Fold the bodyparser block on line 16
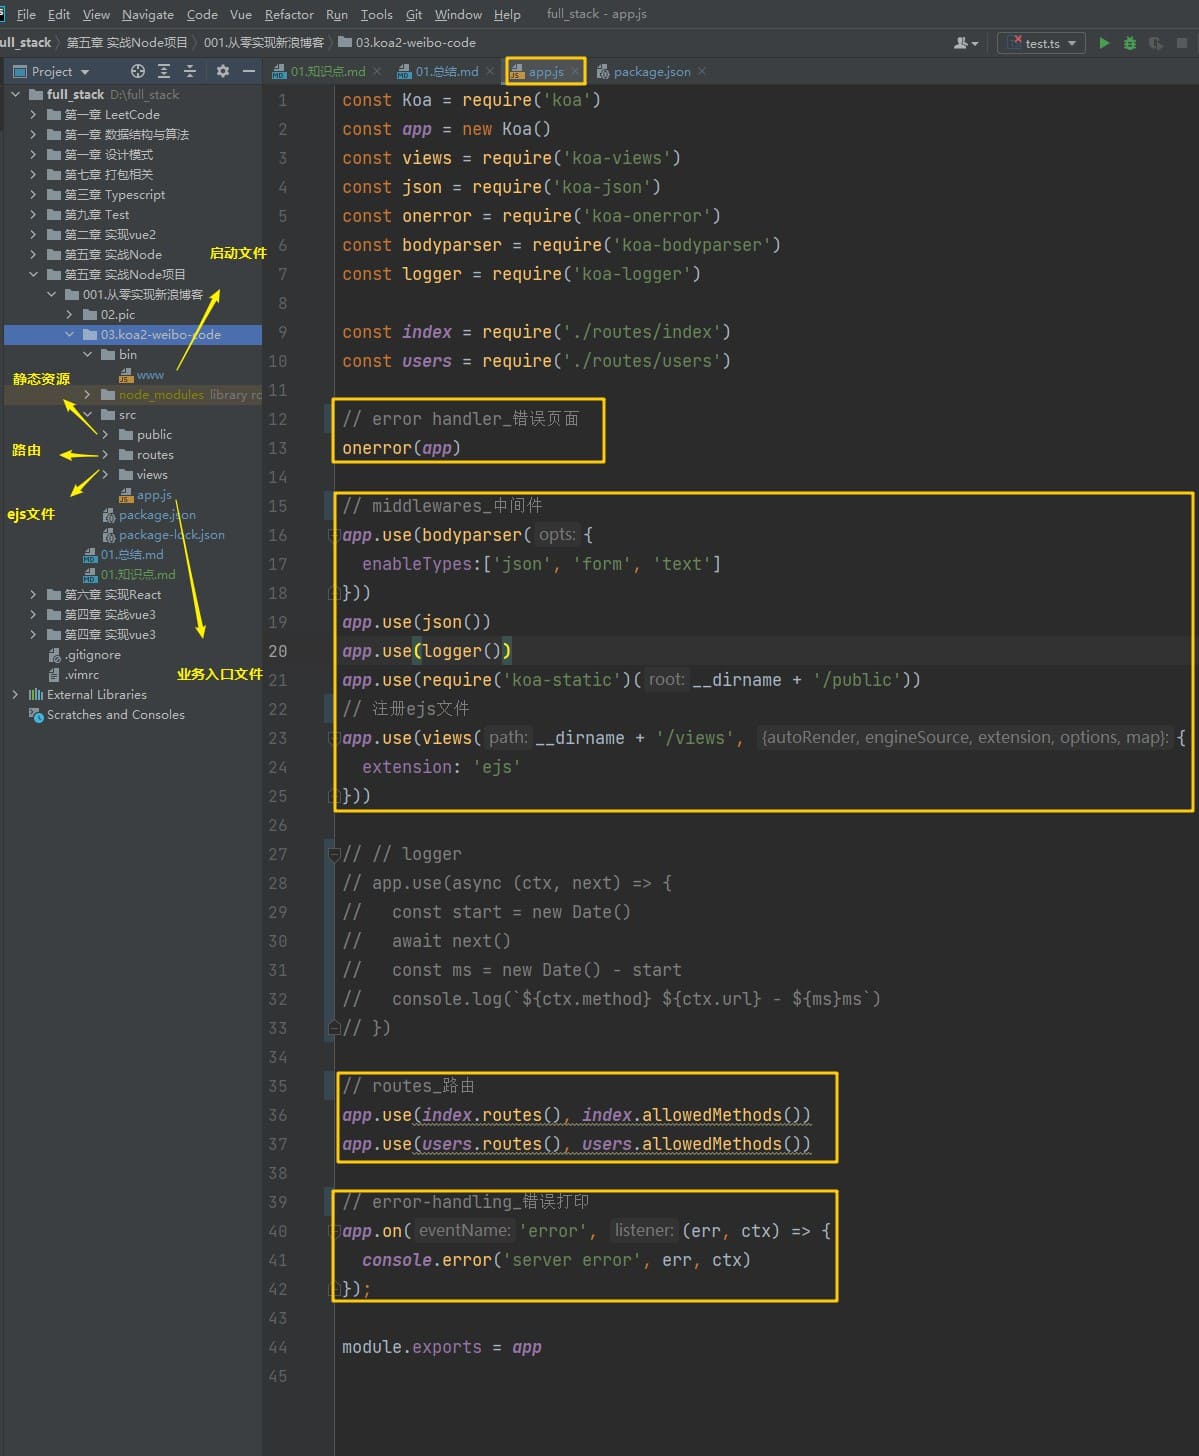The image size is (1199, 1456). pos(334,535)
